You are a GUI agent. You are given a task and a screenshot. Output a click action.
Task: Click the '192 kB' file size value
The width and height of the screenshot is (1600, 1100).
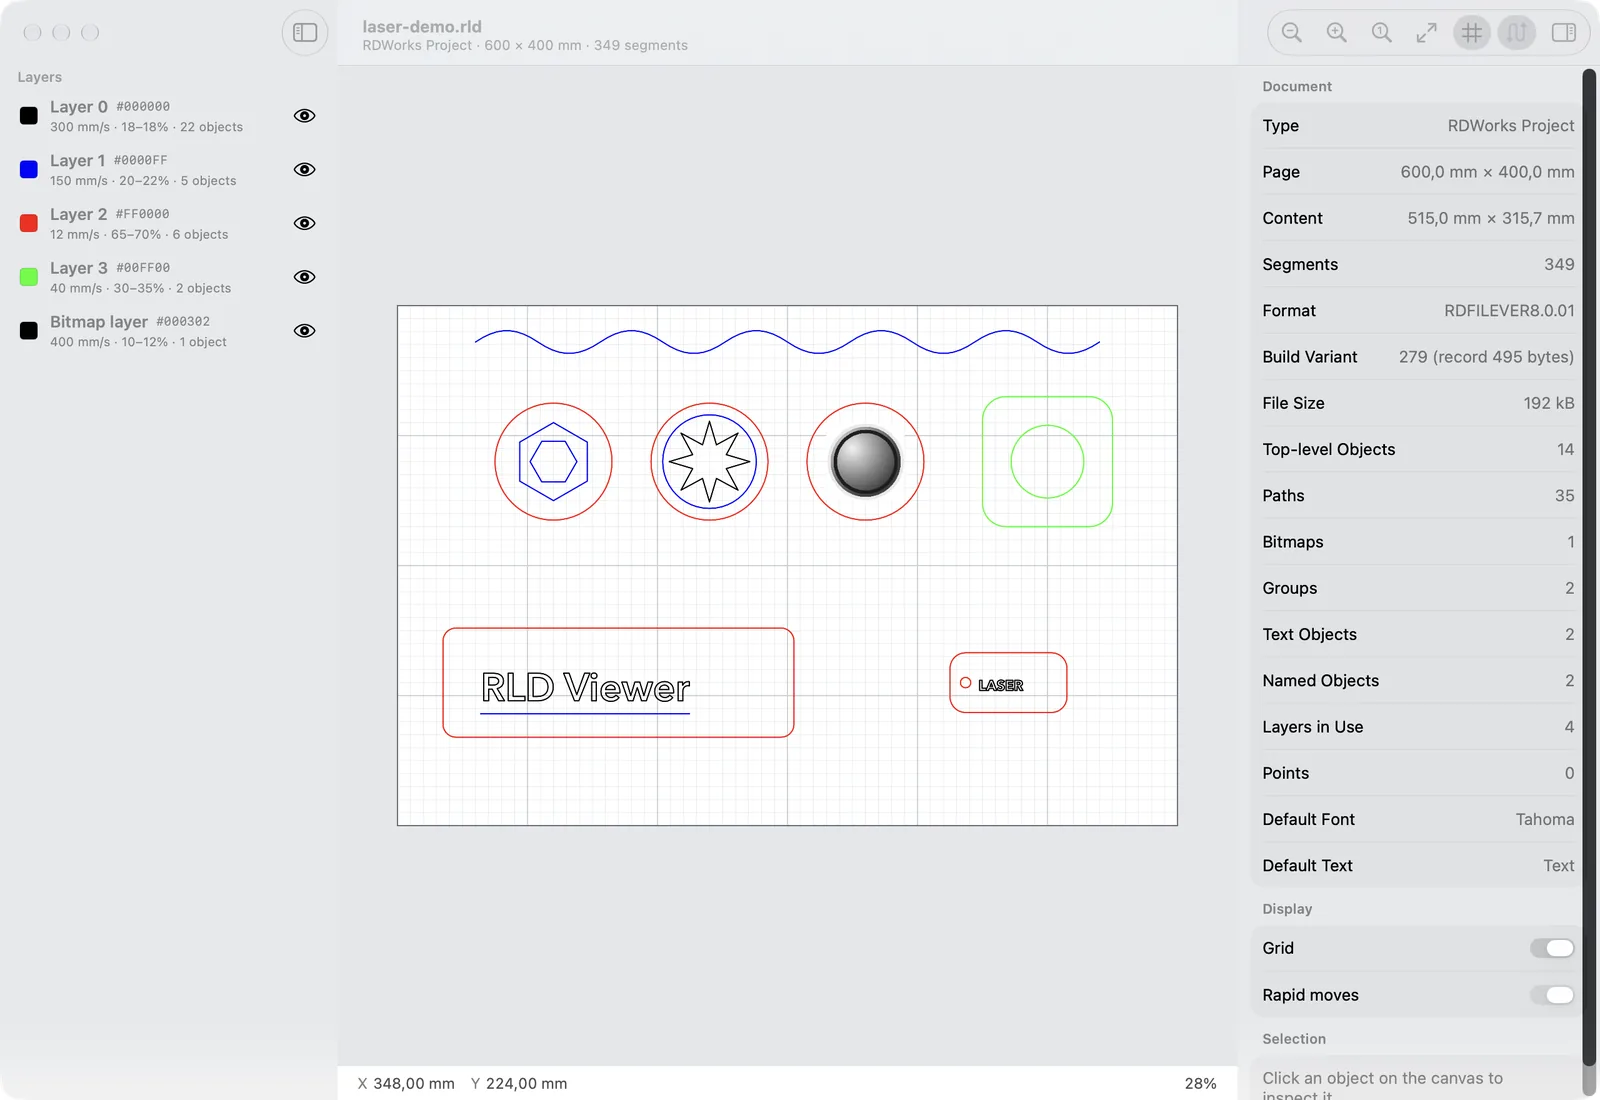pos(1549,403)
